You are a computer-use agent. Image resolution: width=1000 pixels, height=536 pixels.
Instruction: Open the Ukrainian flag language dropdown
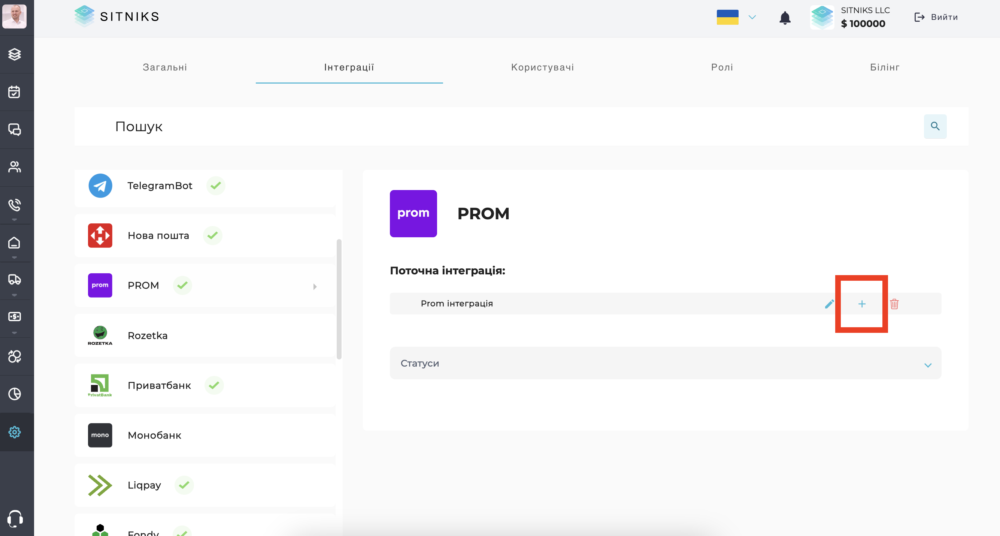[736, 17]
